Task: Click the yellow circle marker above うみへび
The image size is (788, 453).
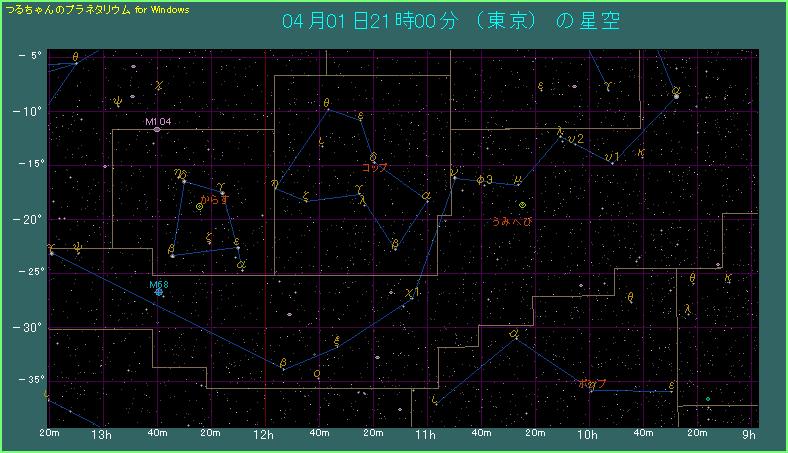Action: 522,205
